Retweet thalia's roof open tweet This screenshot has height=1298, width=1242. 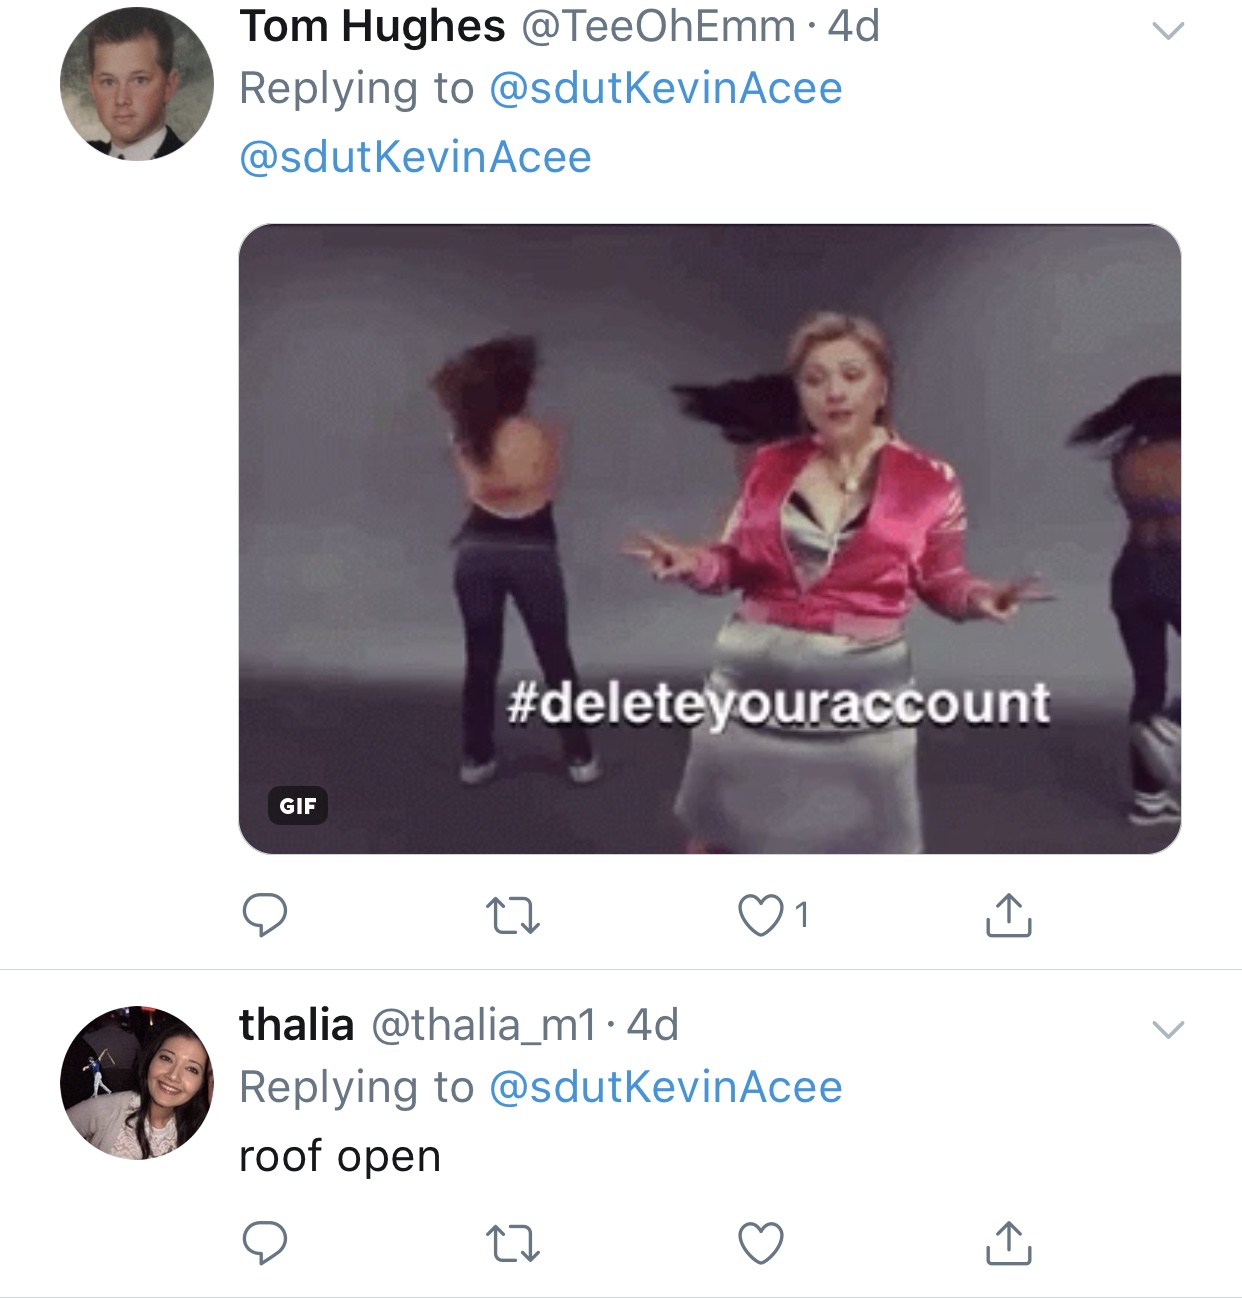coord(512,1243)
